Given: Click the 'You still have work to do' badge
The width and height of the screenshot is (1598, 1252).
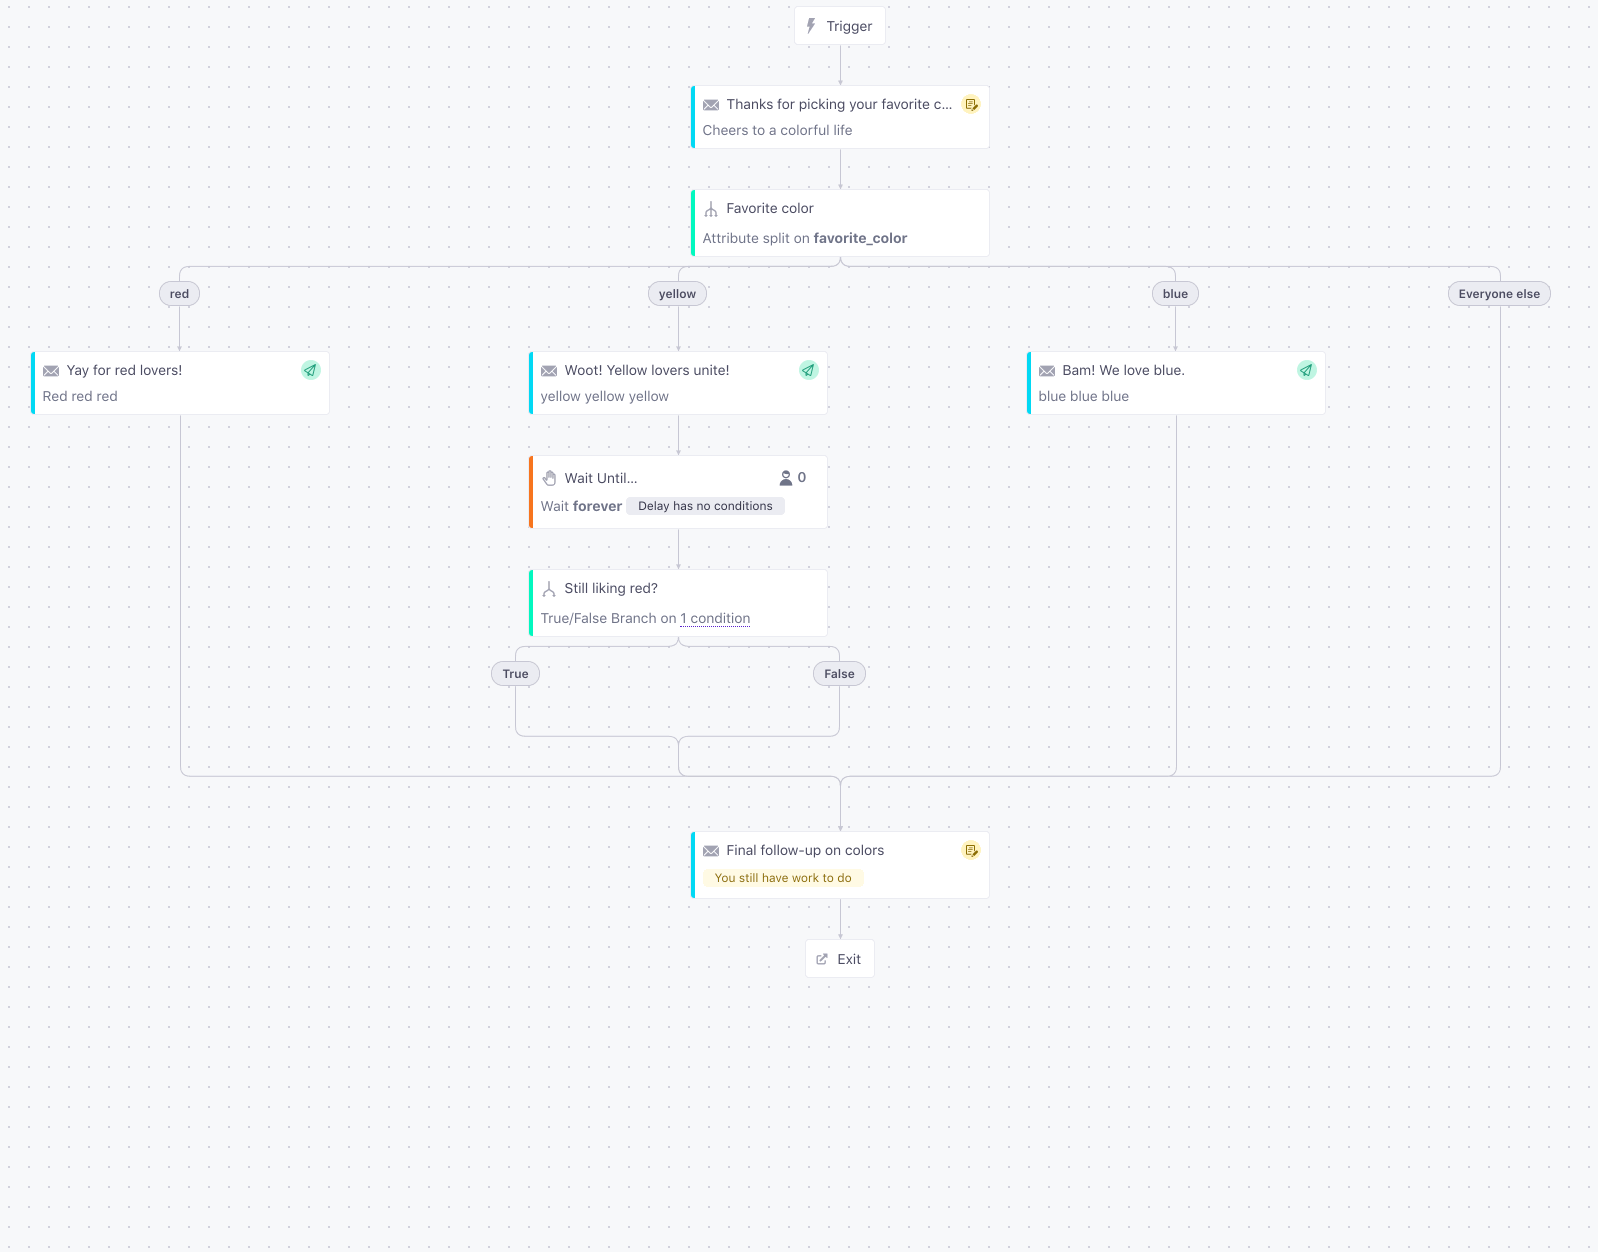Looking at the screenshot, I should click(x=783, y=878).
